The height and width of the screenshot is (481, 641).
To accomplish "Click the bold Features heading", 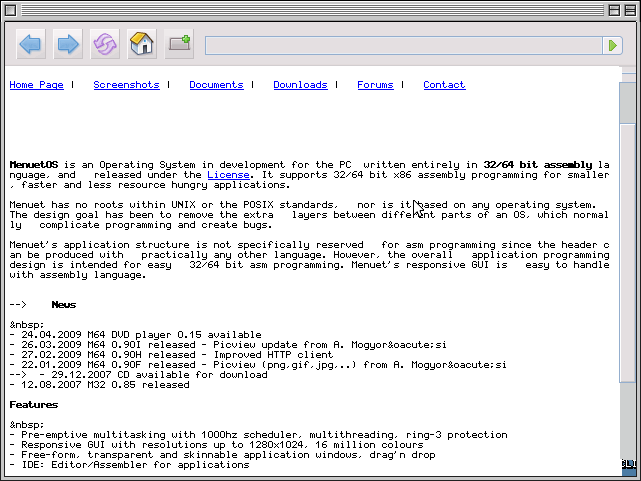I will pyautogui.click(x=34, y=405).
